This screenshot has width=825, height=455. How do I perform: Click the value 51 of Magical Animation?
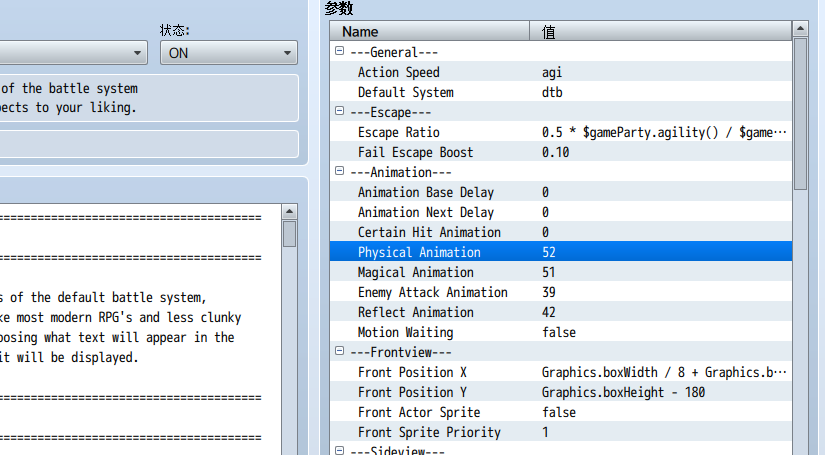[549, 272]
